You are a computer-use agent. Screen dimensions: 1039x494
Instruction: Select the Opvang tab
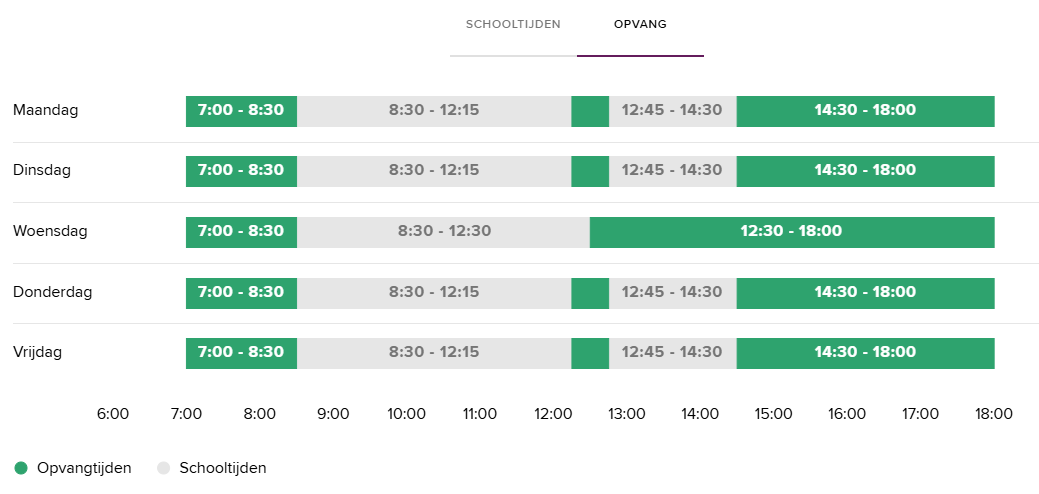tap(640, 24)
